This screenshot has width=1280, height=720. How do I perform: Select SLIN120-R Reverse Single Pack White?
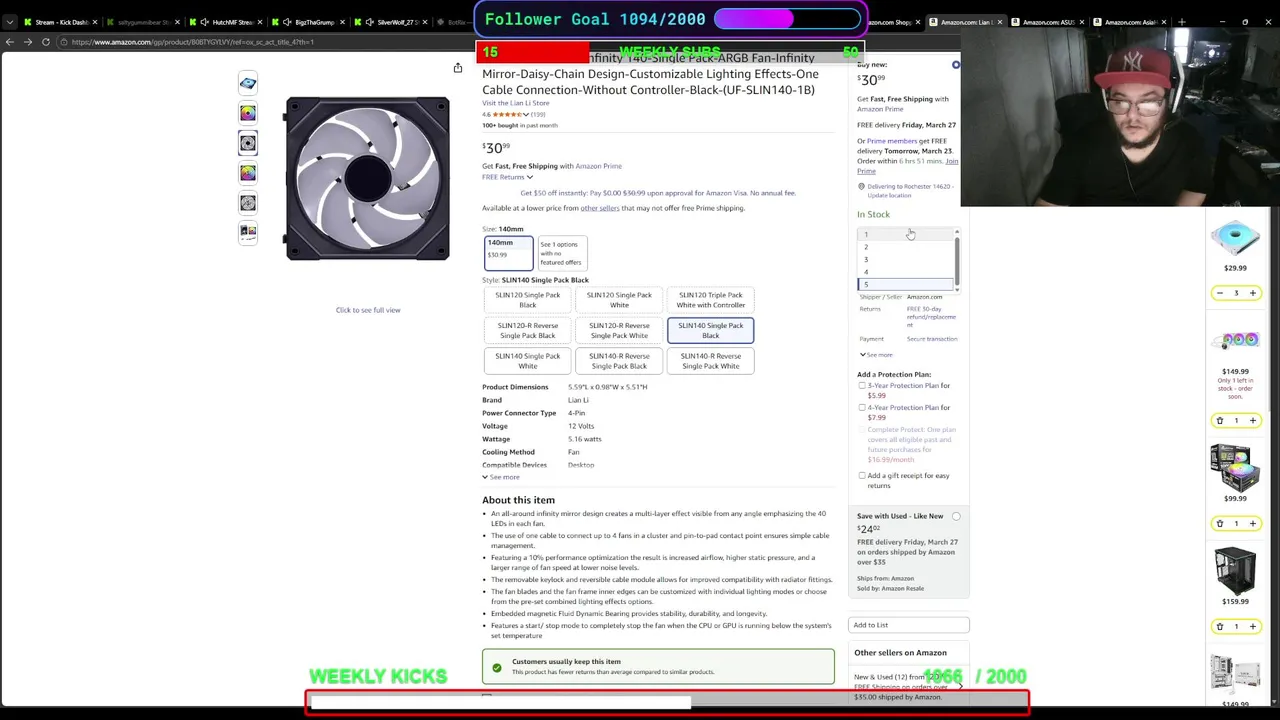tap(619, 330)
